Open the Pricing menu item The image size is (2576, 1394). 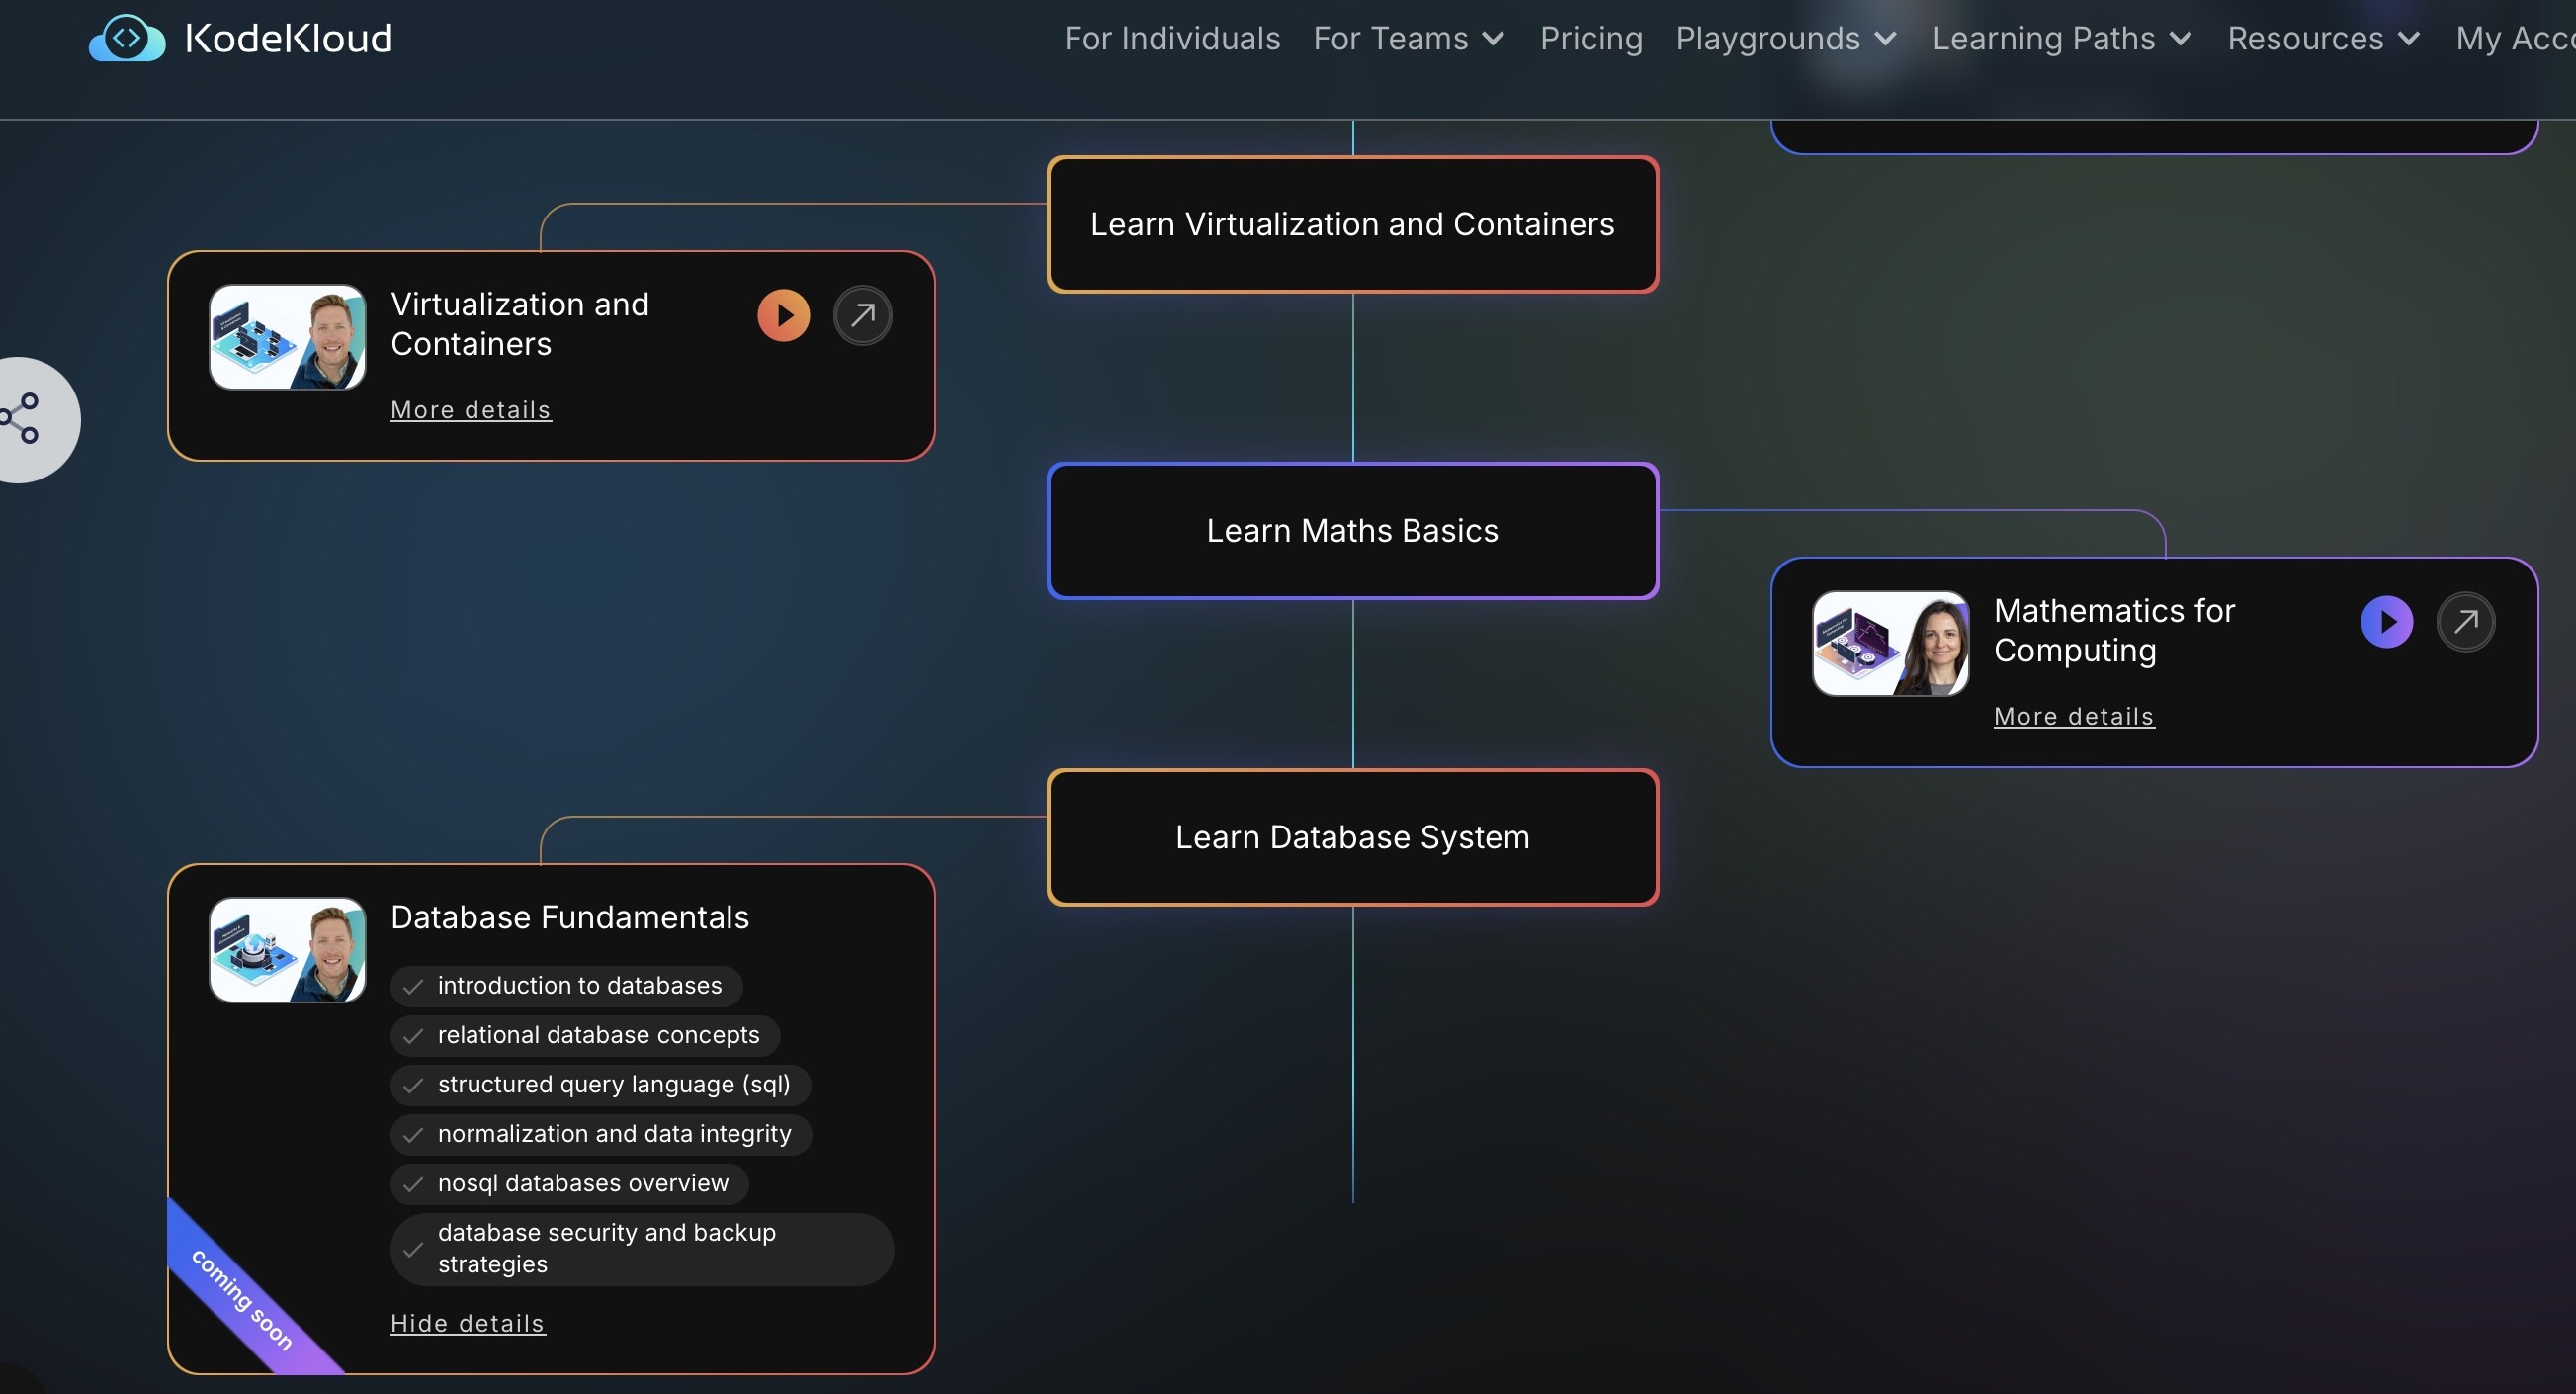click(1590, 39)
